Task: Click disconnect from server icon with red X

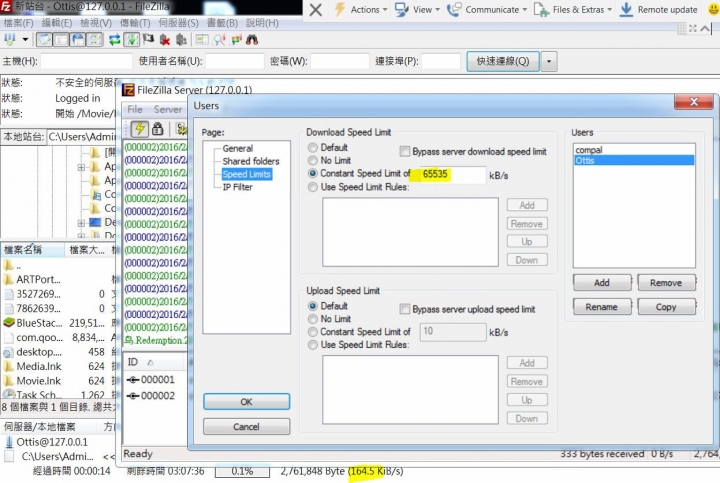Action: point(164,40)
